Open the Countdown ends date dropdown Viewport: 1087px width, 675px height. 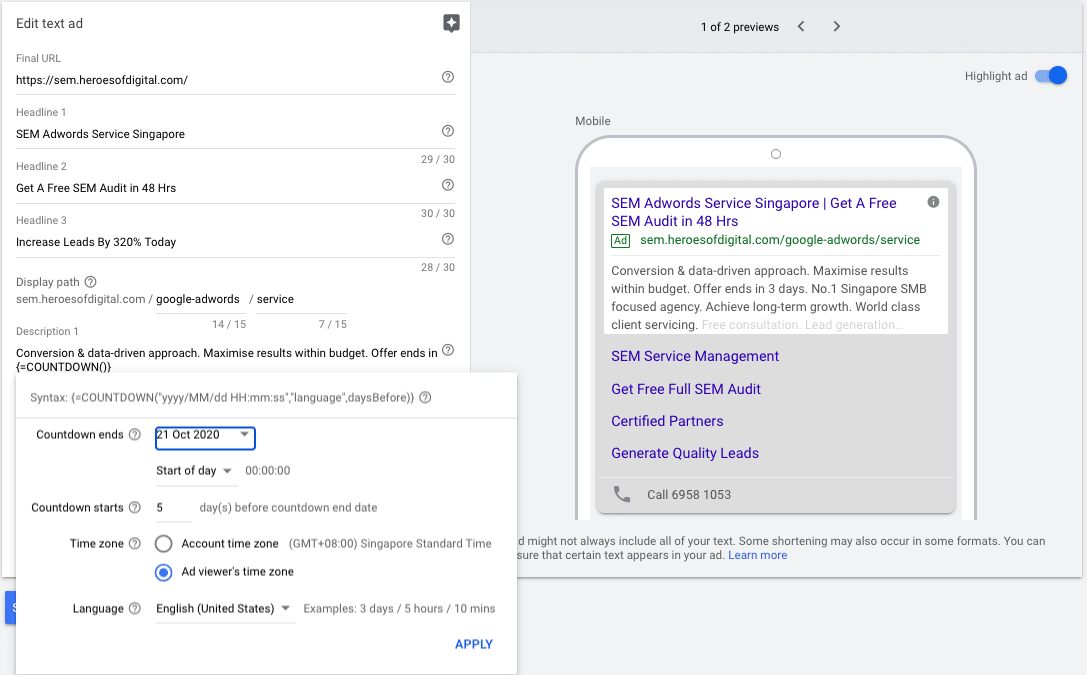(x=205, y=436)
